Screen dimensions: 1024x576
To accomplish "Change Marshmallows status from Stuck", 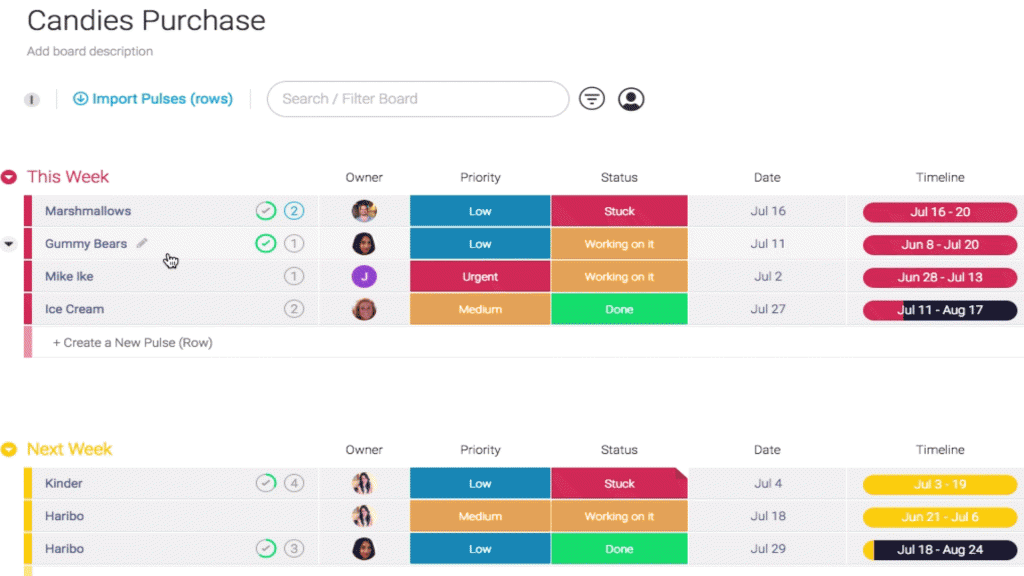I will pos(619,211).
